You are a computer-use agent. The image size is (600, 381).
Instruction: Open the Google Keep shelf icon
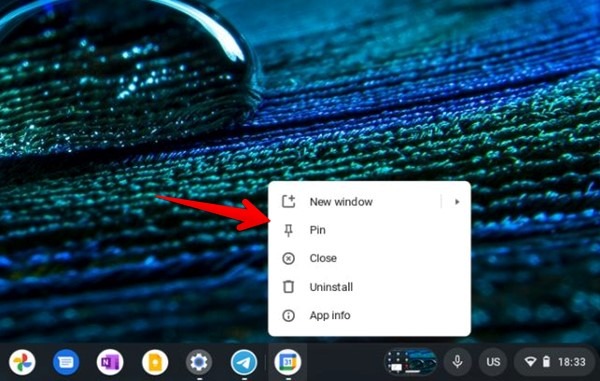click(155, 362)
